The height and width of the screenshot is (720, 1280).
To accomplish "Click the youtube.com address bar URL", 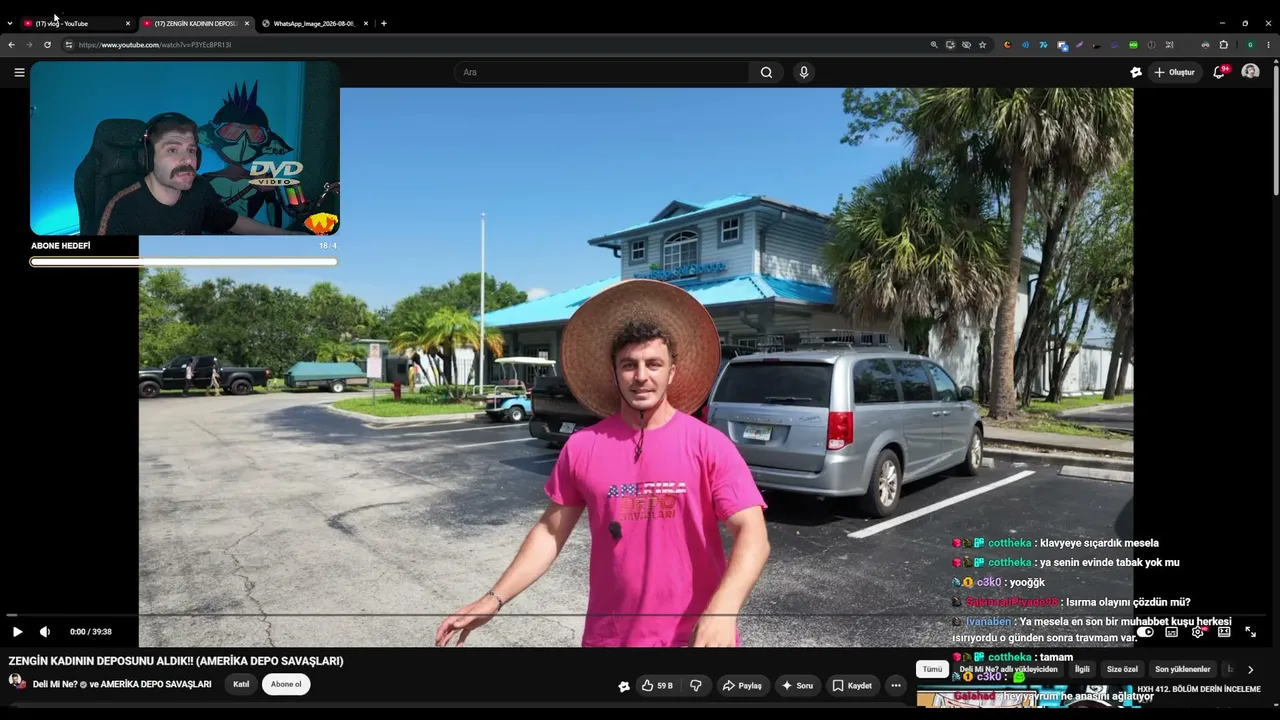I will coord(155,45).
